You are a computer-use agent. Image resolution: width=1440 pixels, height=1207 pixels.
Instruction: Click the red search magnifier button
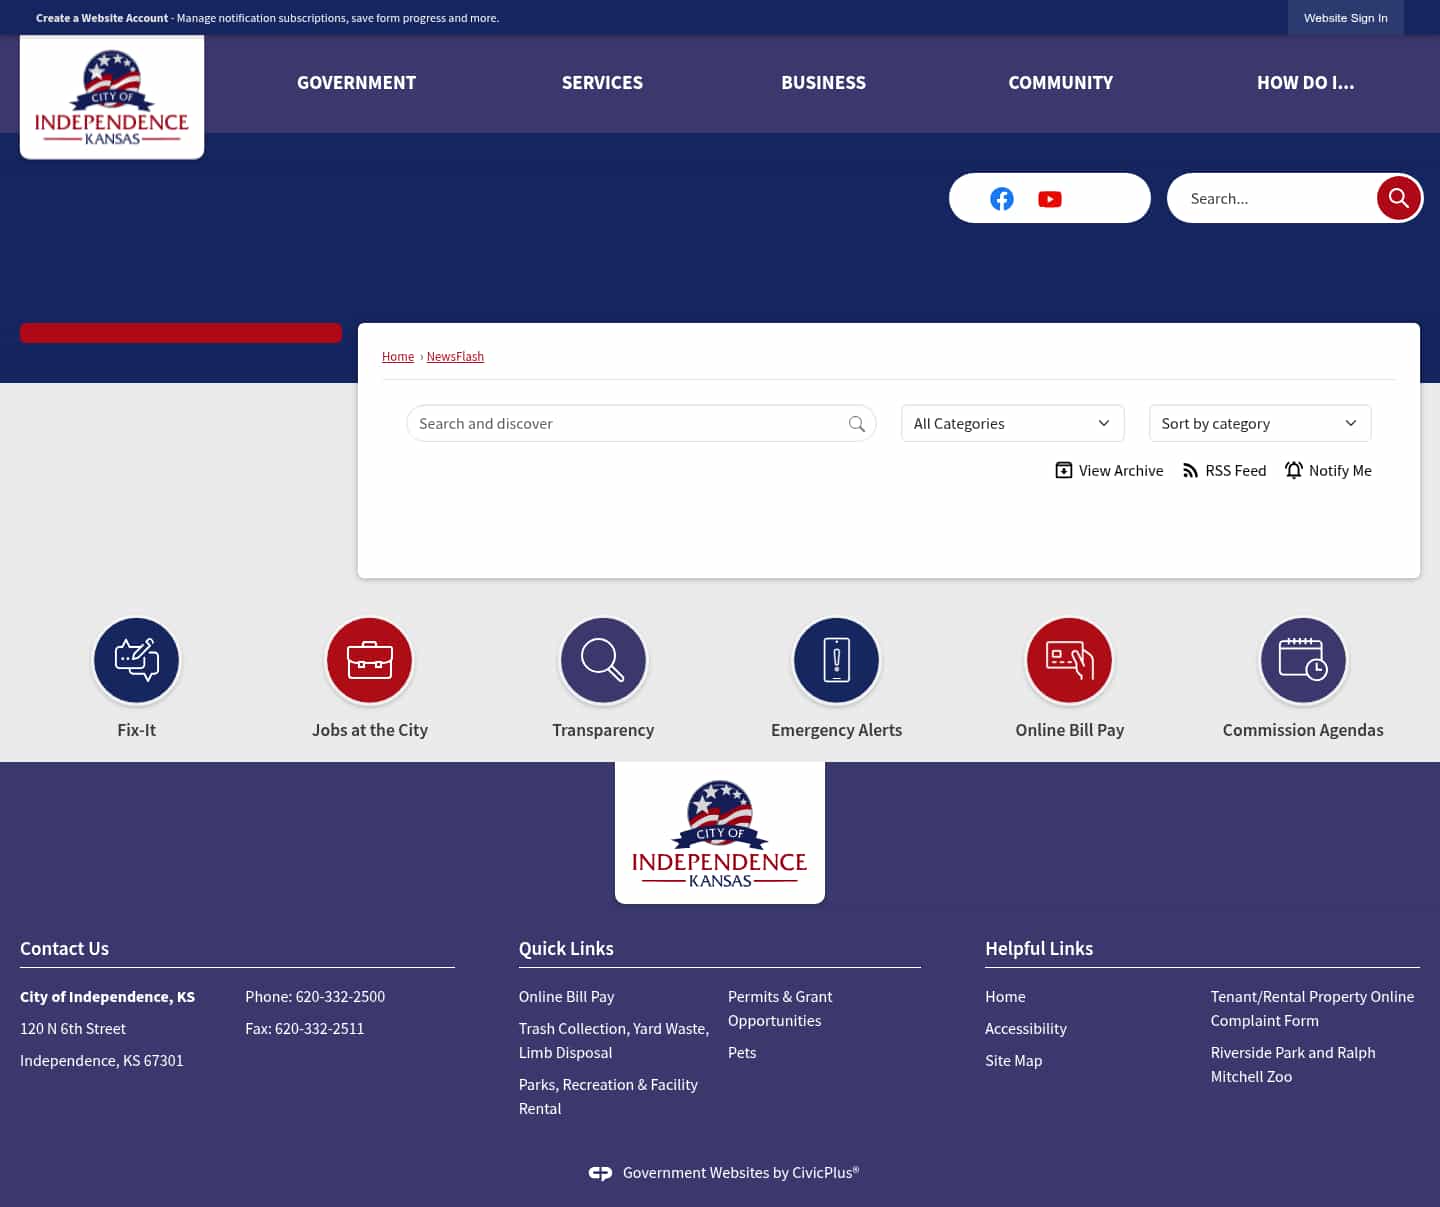click(1398, 198)
